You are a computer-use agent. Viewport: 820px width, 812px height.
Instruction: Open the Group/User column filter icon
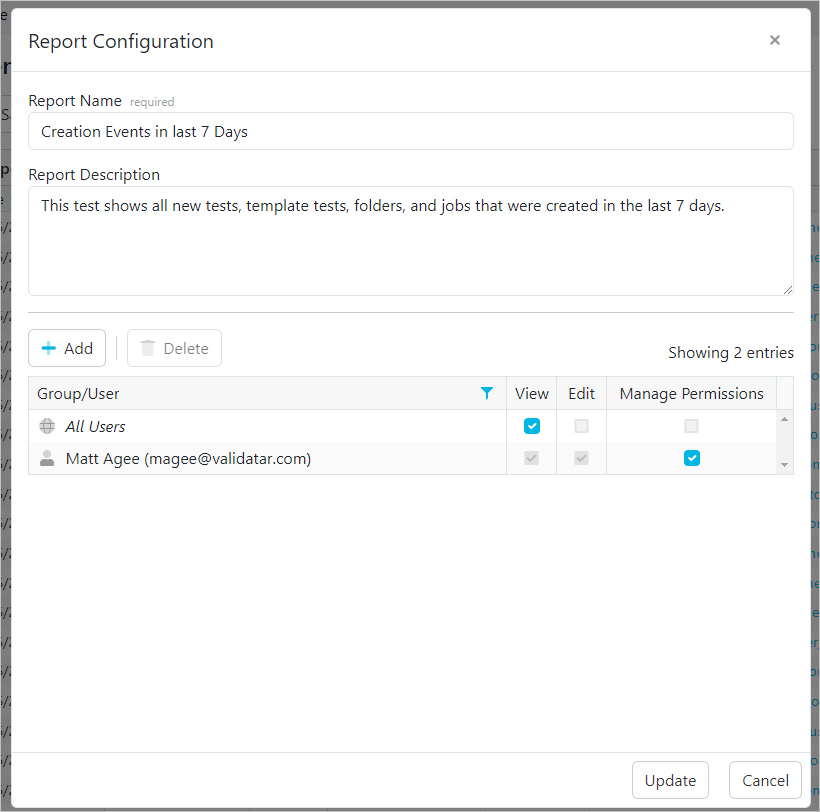(486, 393)
